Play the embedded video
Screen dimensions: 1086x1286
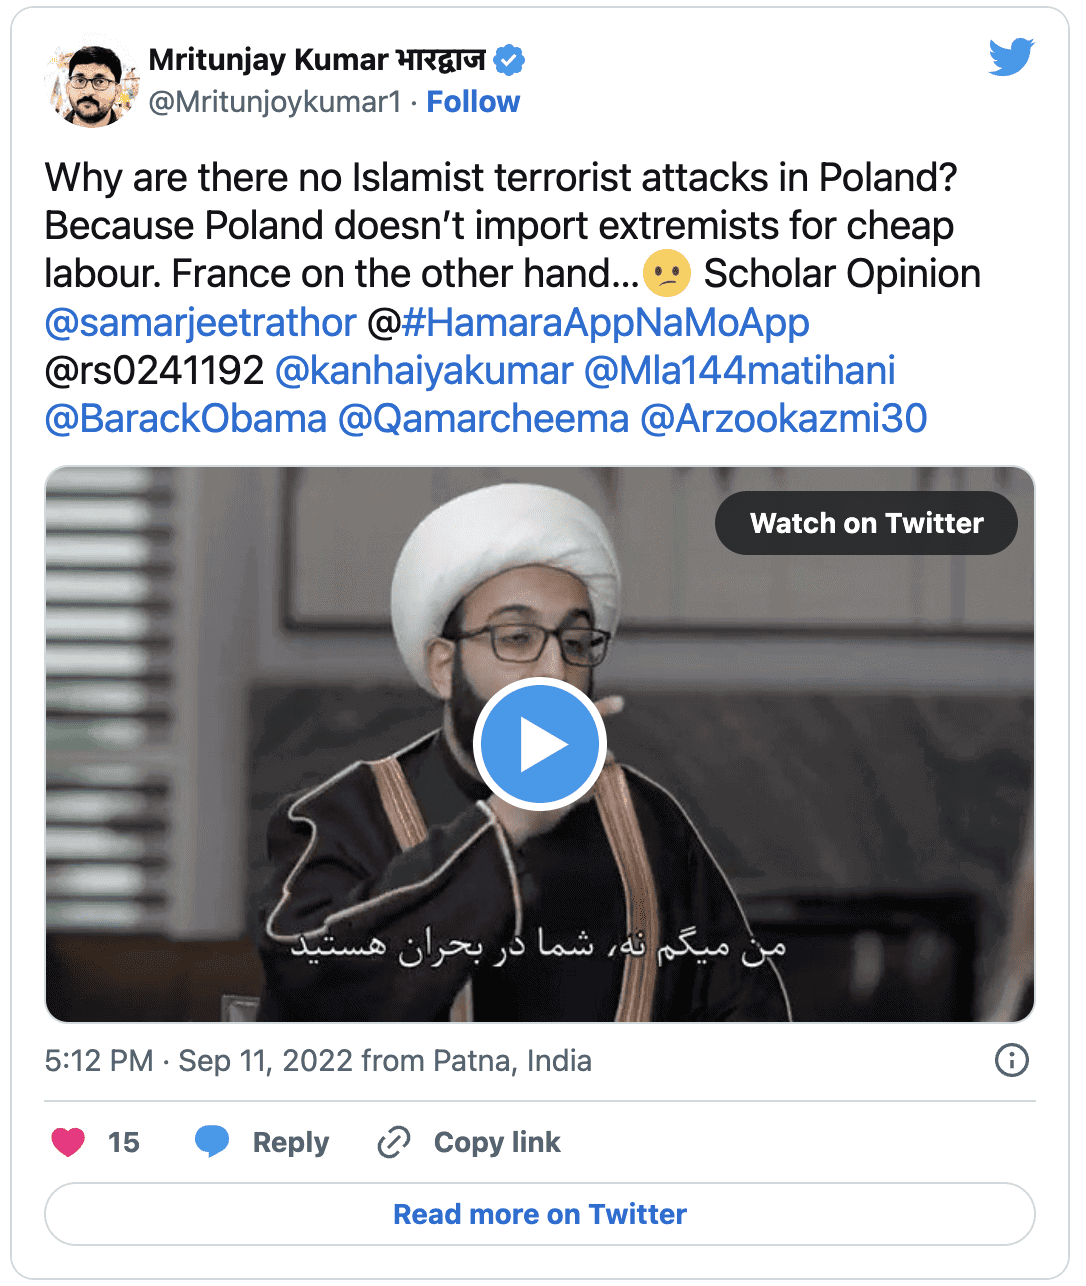540,744
